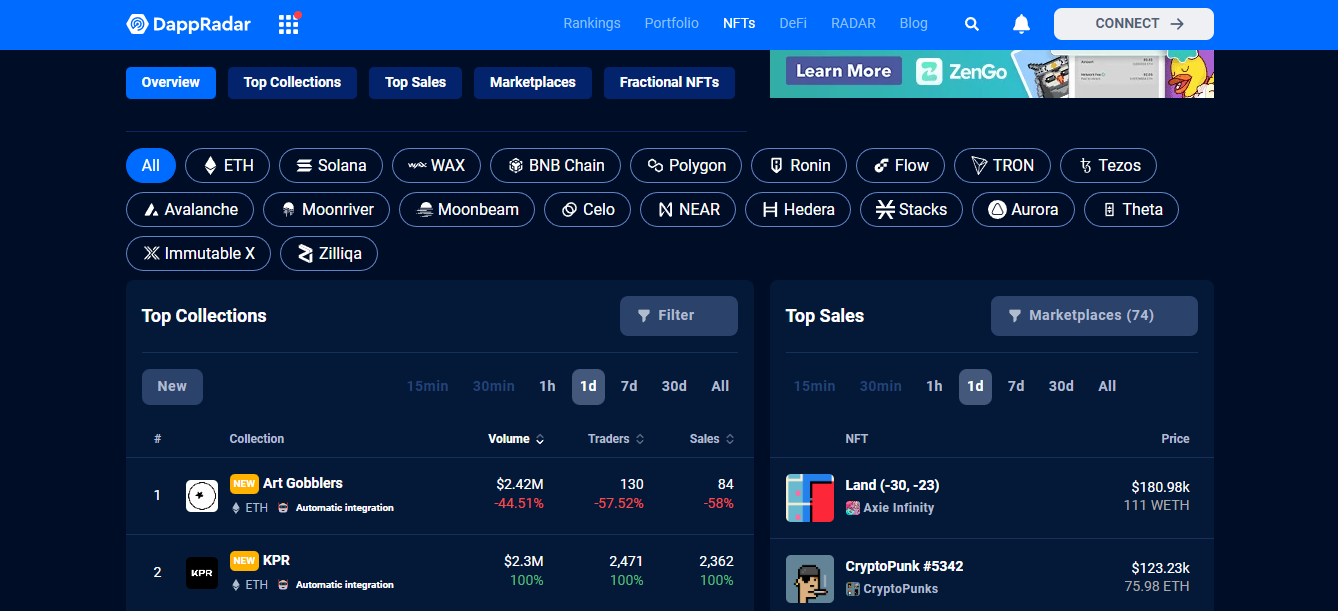Select the NEAR chain chip
1338x611 pixels.
click(688, 209)
